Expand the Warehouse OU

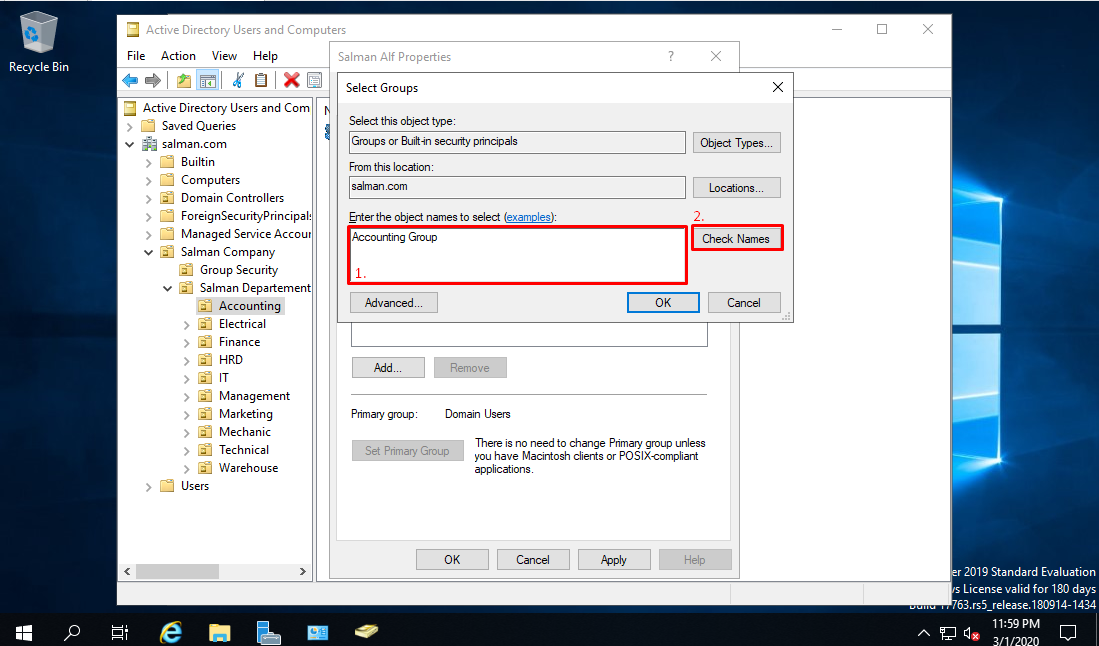coord(186,469)
